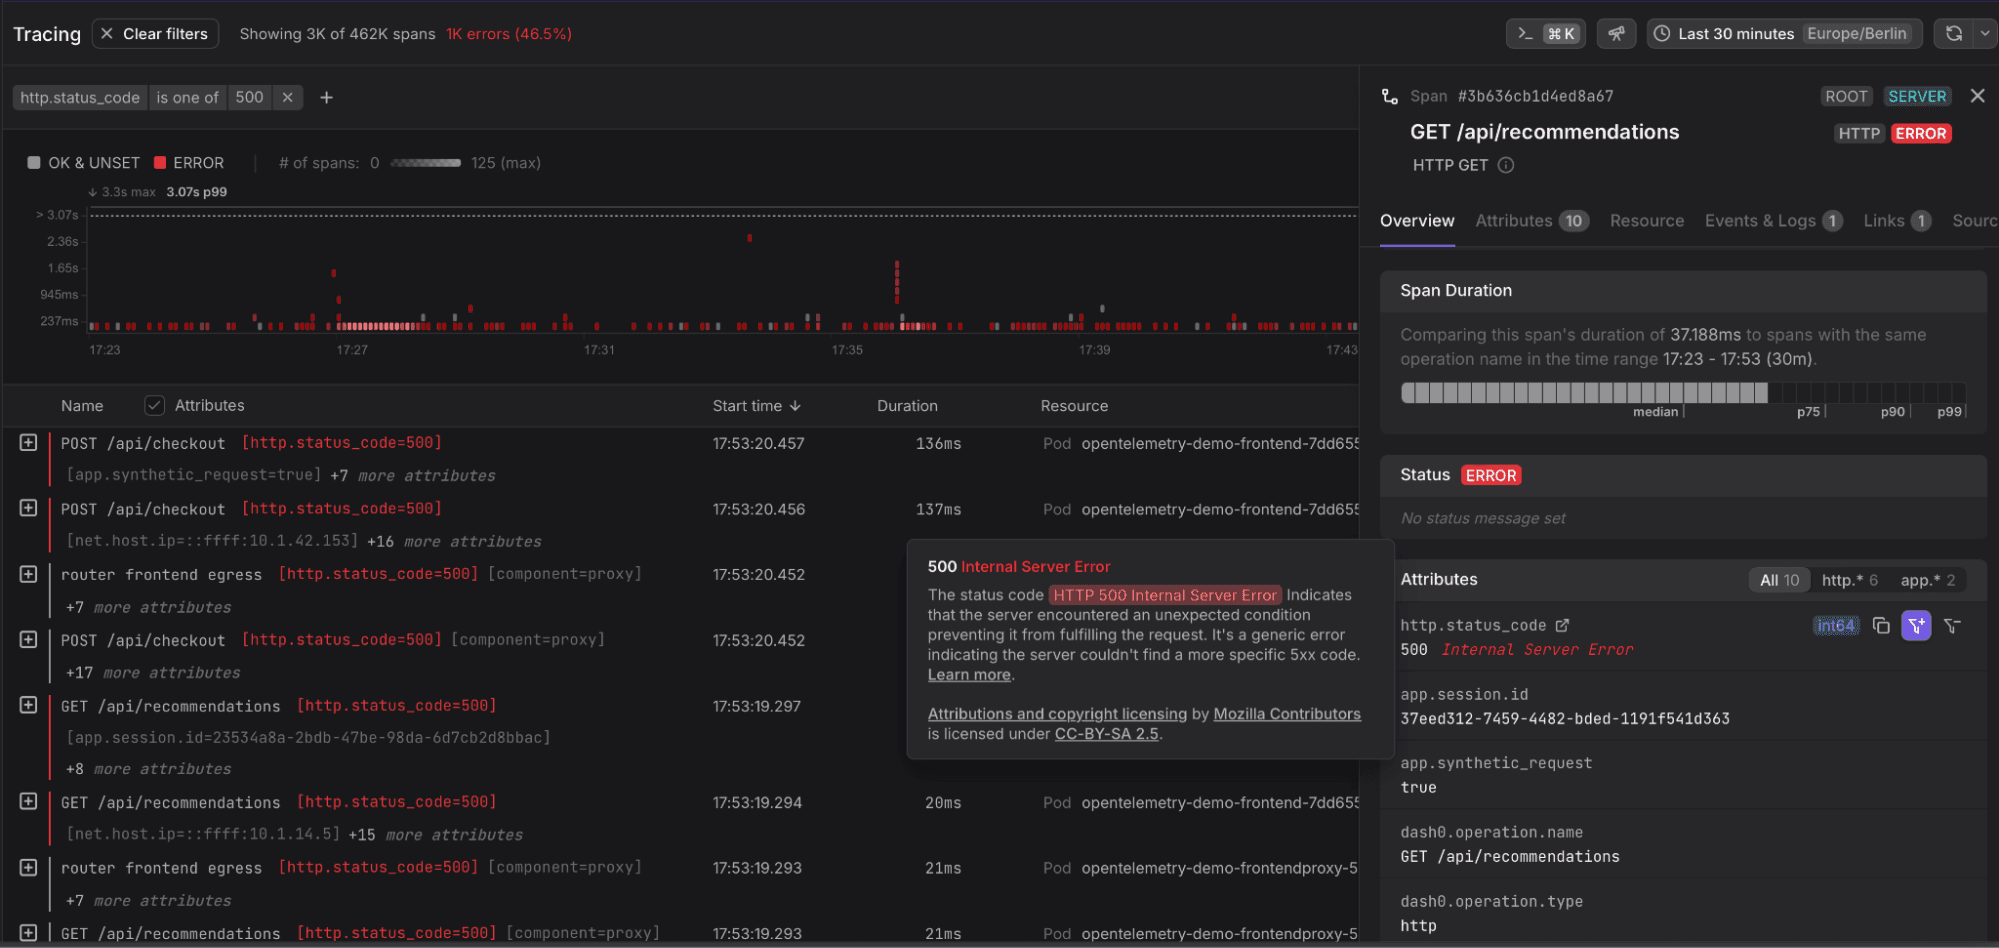
Task: Click the purple add-to-filter icon
Action: point(1916,626)
